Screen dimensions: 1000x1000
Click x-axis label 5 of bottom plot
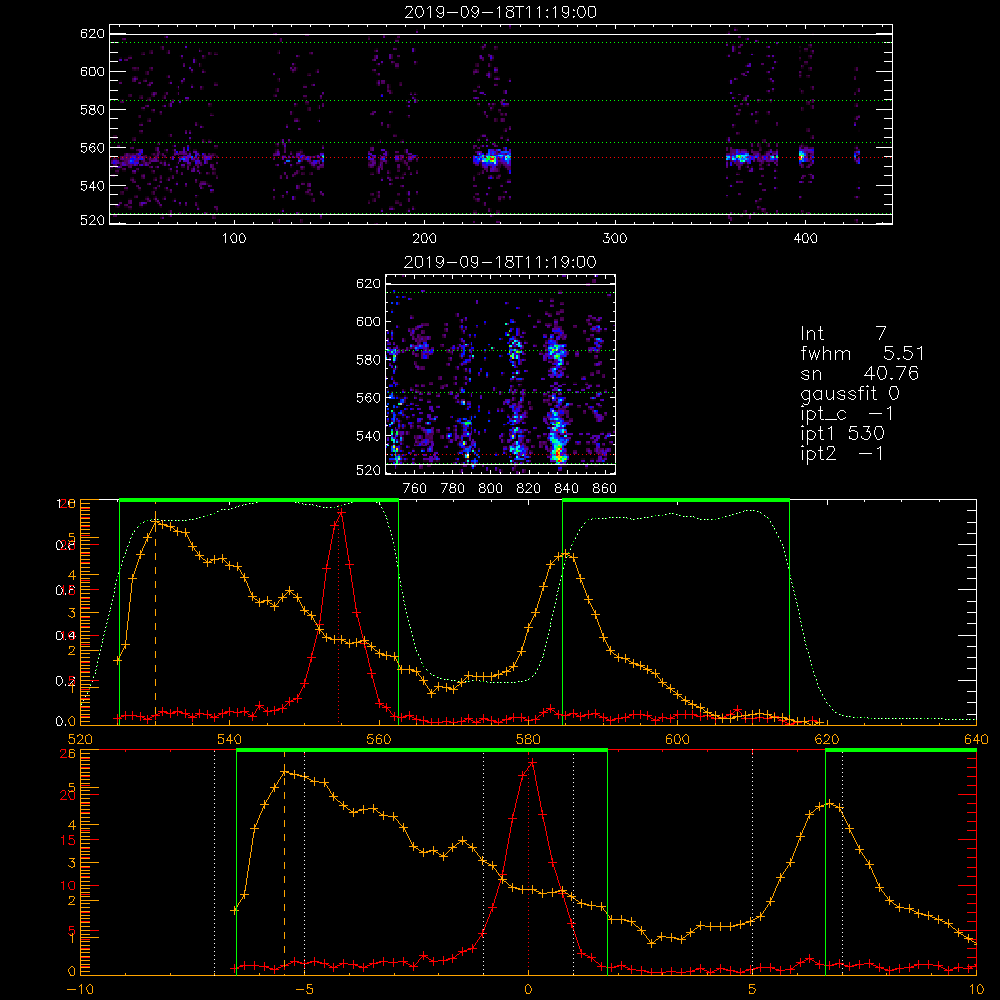[753, 990]
